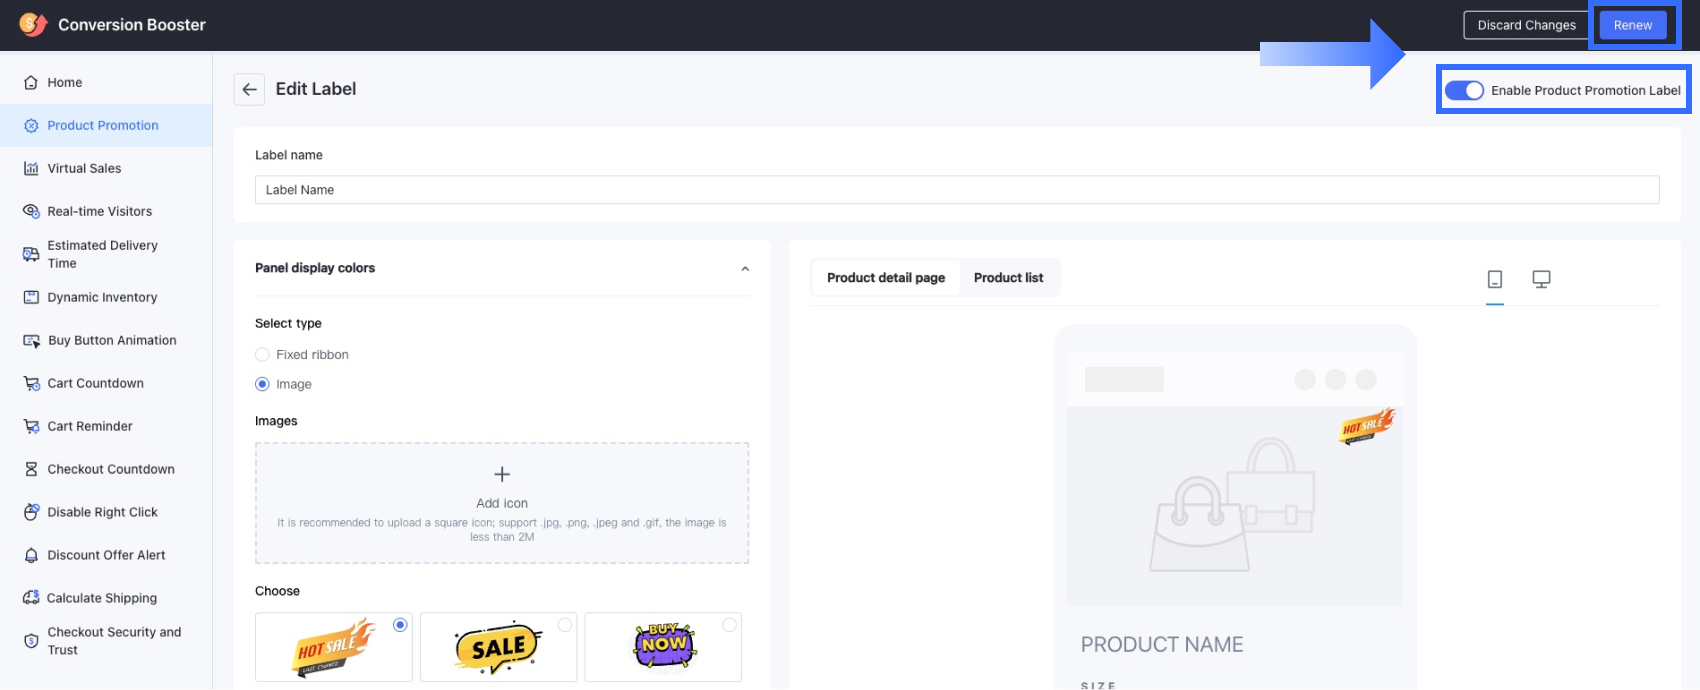The height and width of the screenshot is (690, 1700).
Task: Select the HOT SALE label radio button
Action: coord(400,625)
